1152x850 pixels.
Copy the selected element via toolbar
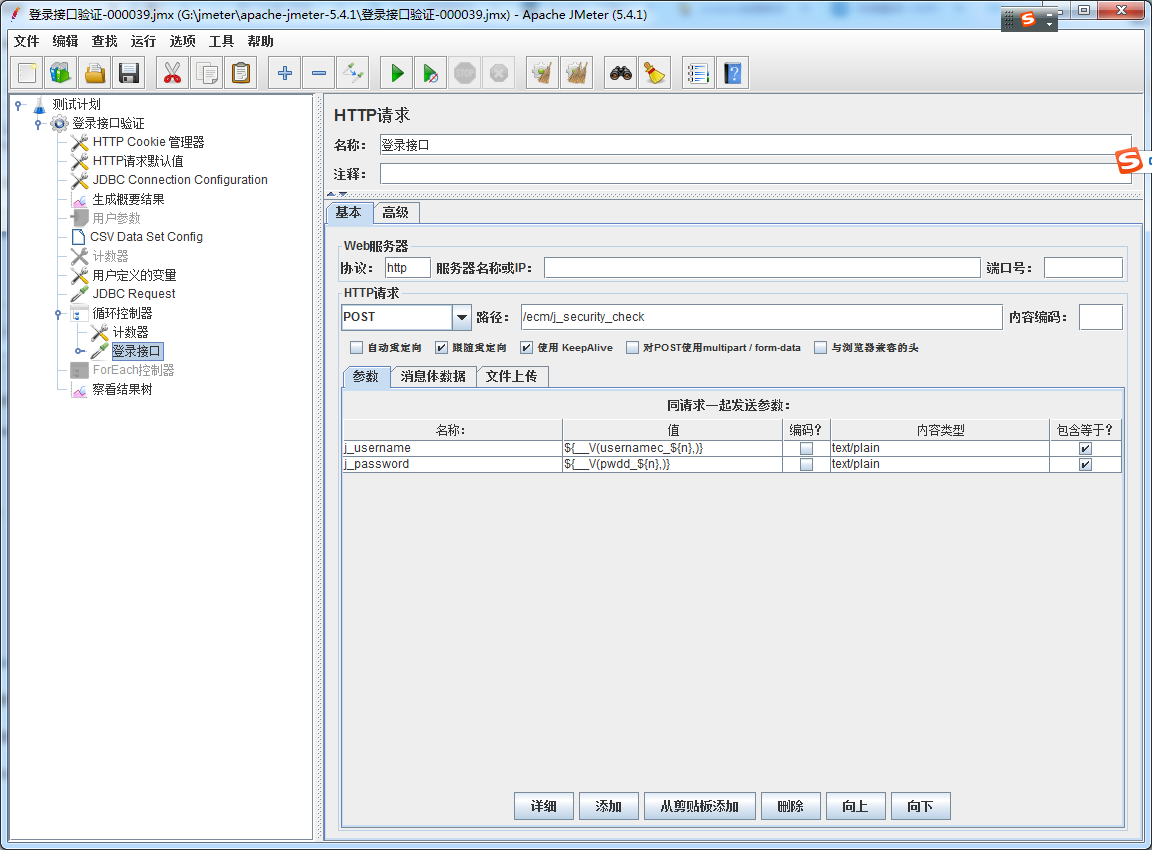[x=206, y=73]
